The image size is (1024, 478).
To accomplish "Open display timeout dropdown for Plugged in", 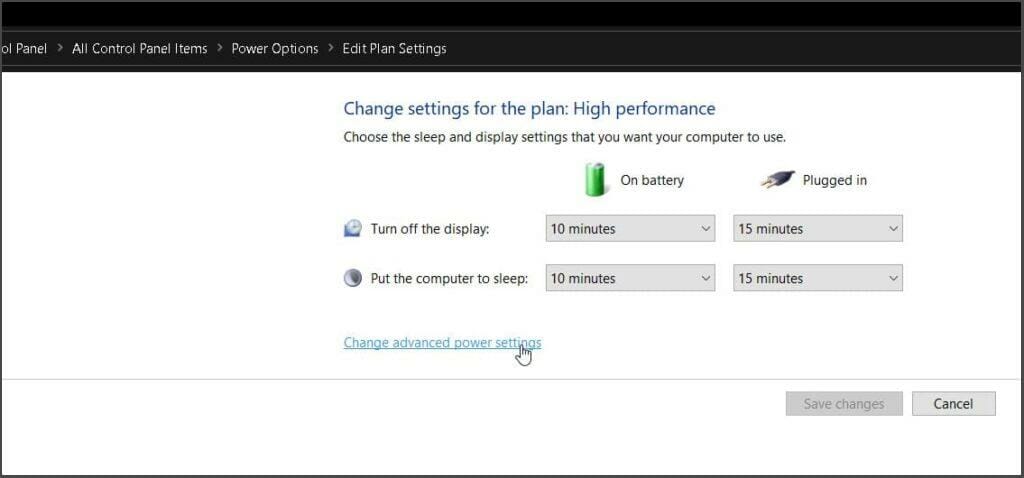I will coord(818,229).
